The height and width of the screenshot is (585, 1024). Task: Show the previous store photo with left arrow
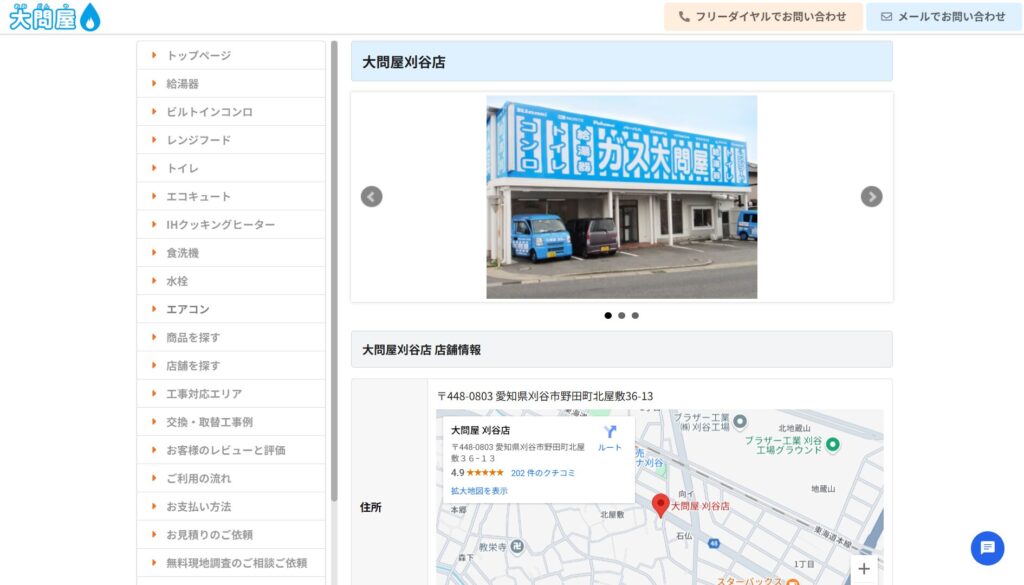372,197
